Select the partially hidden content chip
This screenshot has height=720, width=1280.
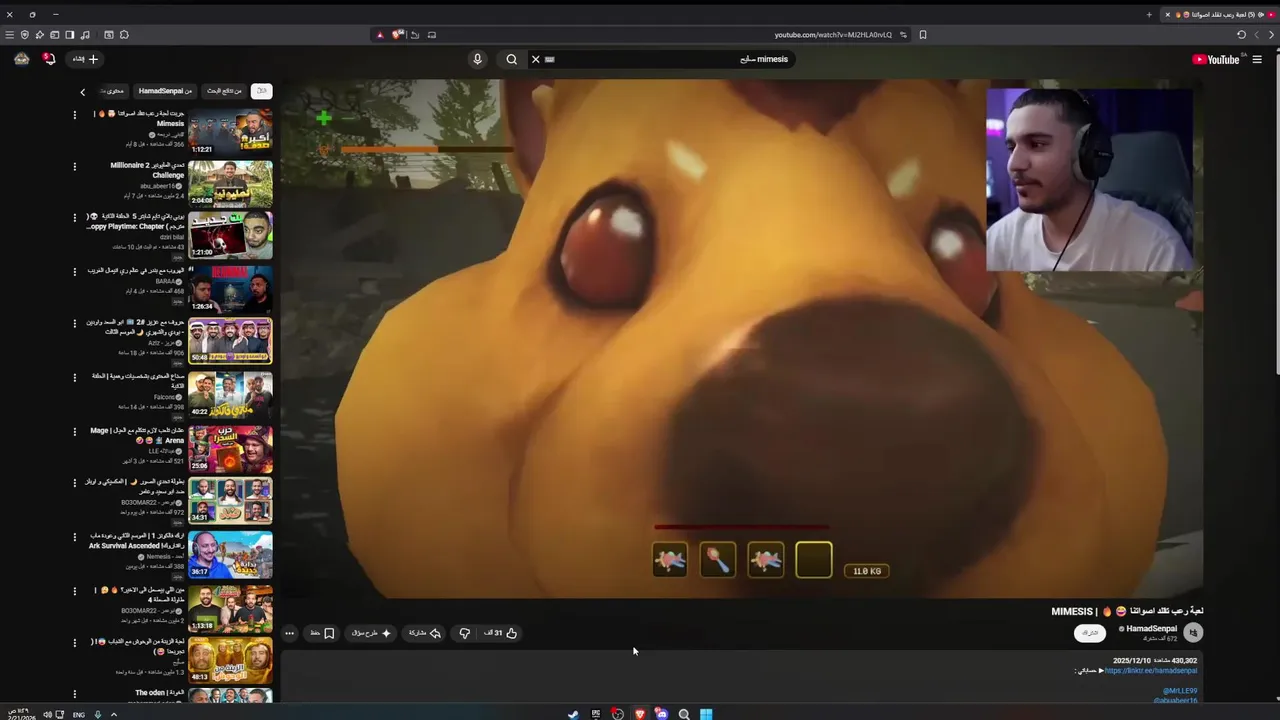(x=112, y=91)
